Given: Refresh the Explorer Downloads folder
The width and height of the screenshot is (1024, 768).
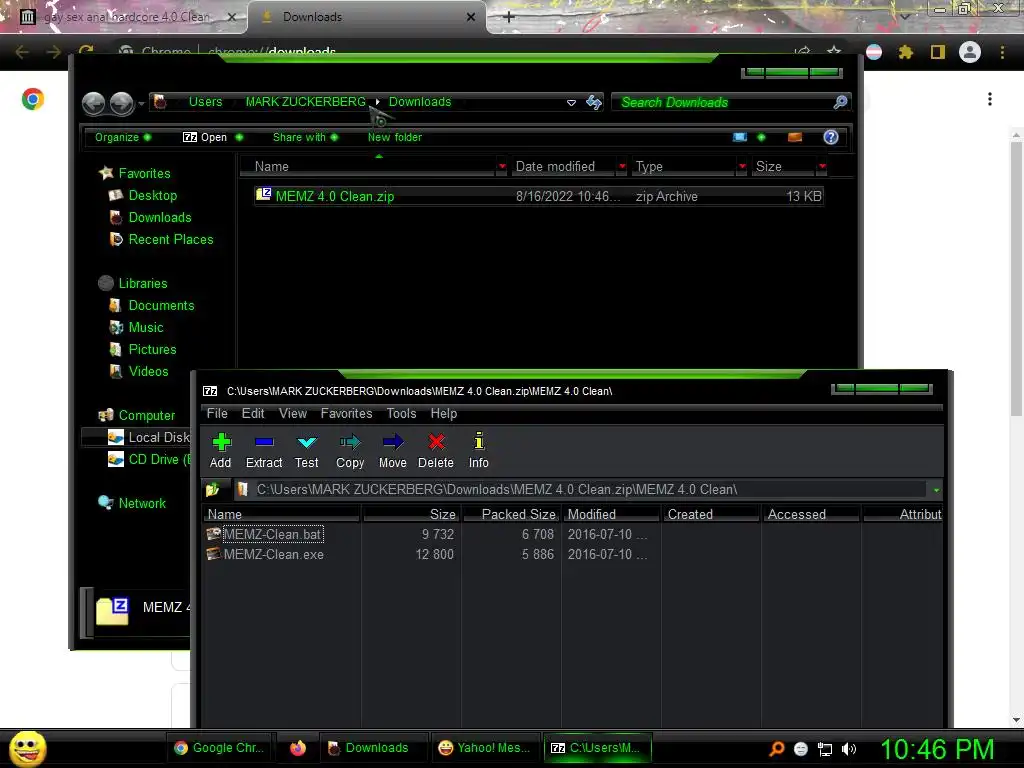Looking at the screenshot, I should (x=594, y=102).
